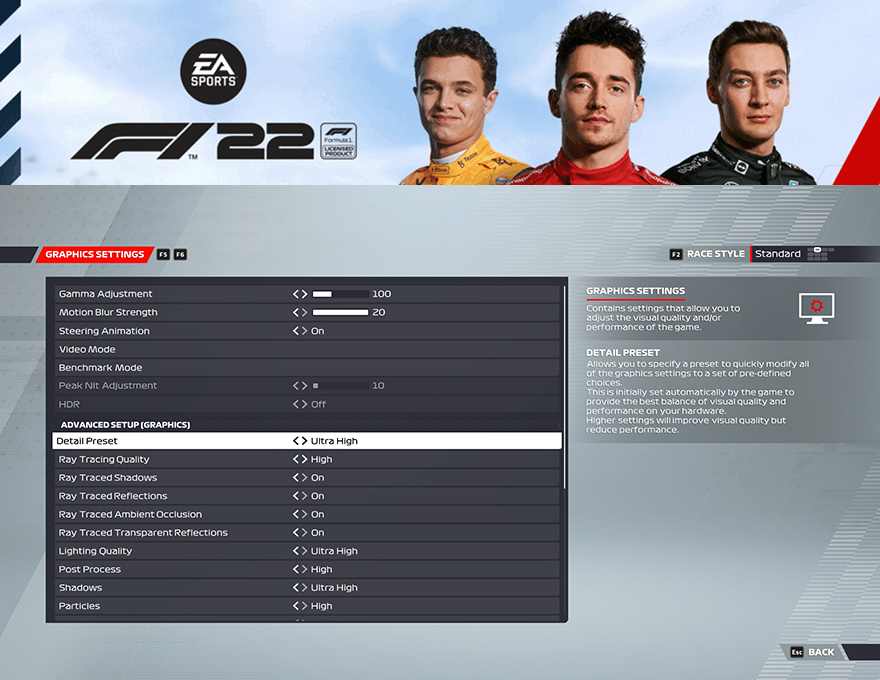Click Ray Tracing Quality right arrow
Screen dimensions: 880x680
304,460
